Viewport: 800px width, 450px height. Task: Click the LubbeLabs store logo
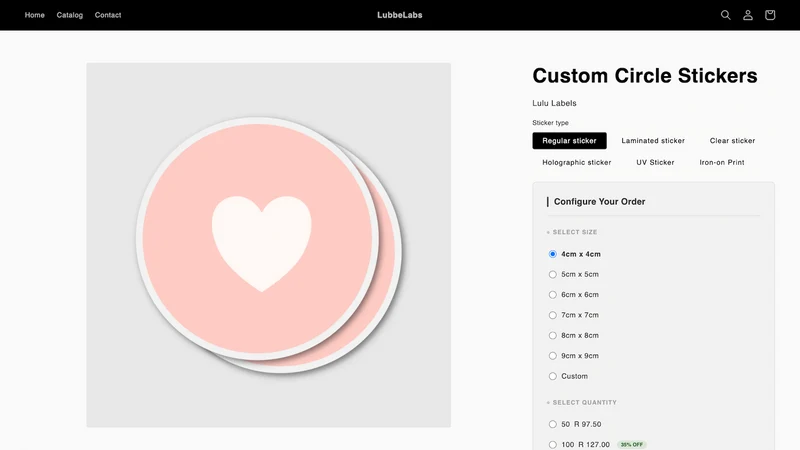tap(399, 15)
